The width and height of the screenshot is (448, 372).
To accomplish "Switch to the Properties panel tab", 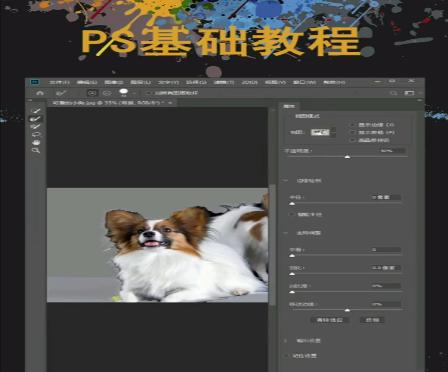I will click(x=289, y=106).
